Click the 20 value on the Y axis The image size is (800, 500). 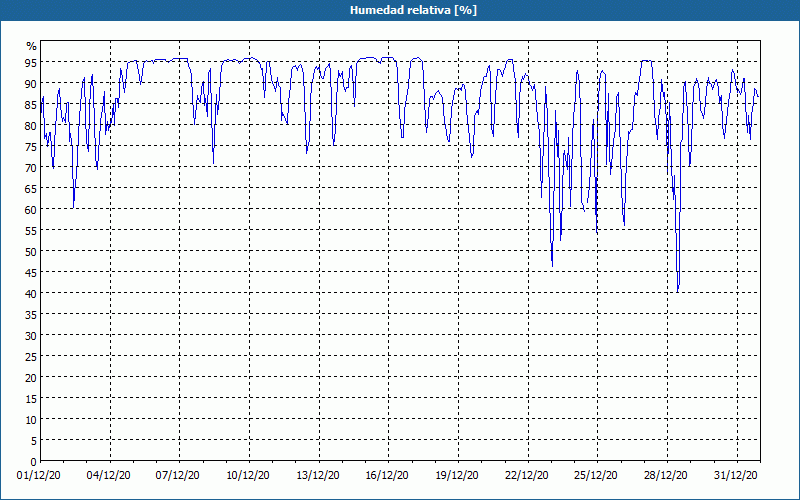coord(32,378)
